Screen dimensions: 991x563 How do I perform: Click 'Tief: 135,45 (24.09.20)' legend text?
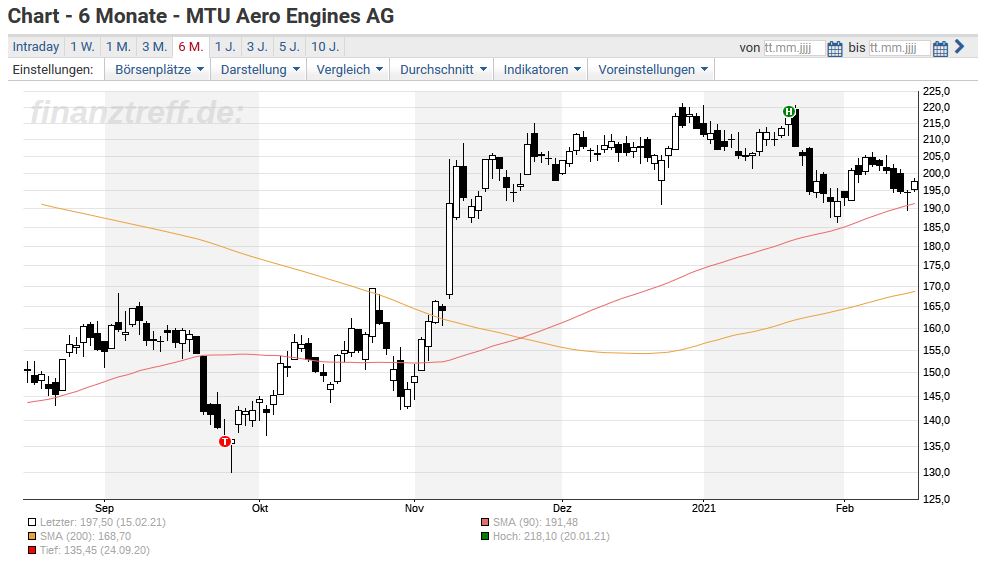[95, 550]
